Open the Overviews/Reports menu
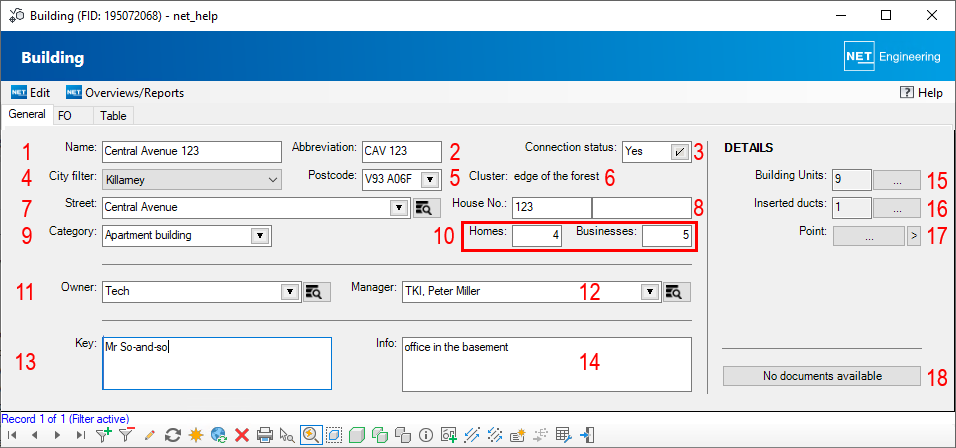The width and height of the screenshot is (956, 448). [125, 92]
